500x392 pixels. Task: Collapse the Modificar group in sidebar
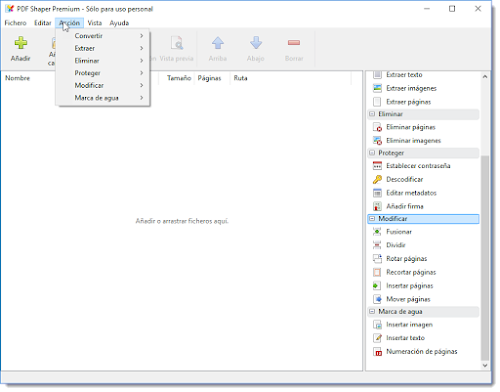click(x=372, y=219)
